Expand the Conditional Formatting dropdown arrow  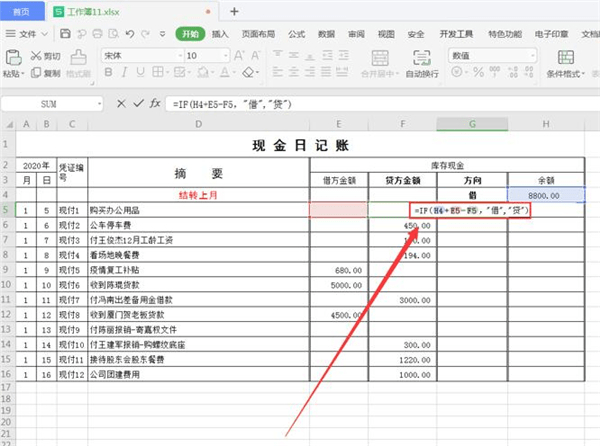coord(583,74)
